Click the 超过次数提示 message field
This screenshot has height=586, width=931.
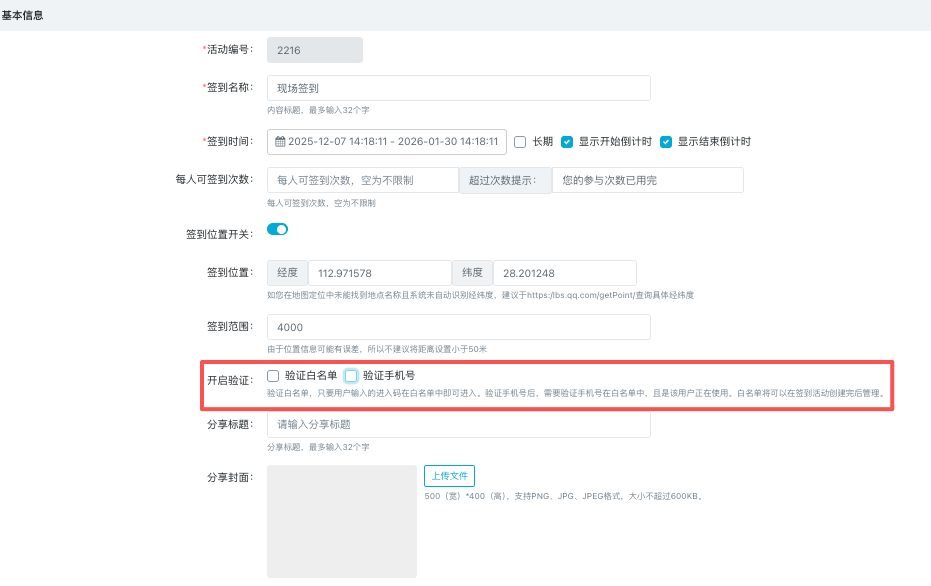tap(647, 180)
